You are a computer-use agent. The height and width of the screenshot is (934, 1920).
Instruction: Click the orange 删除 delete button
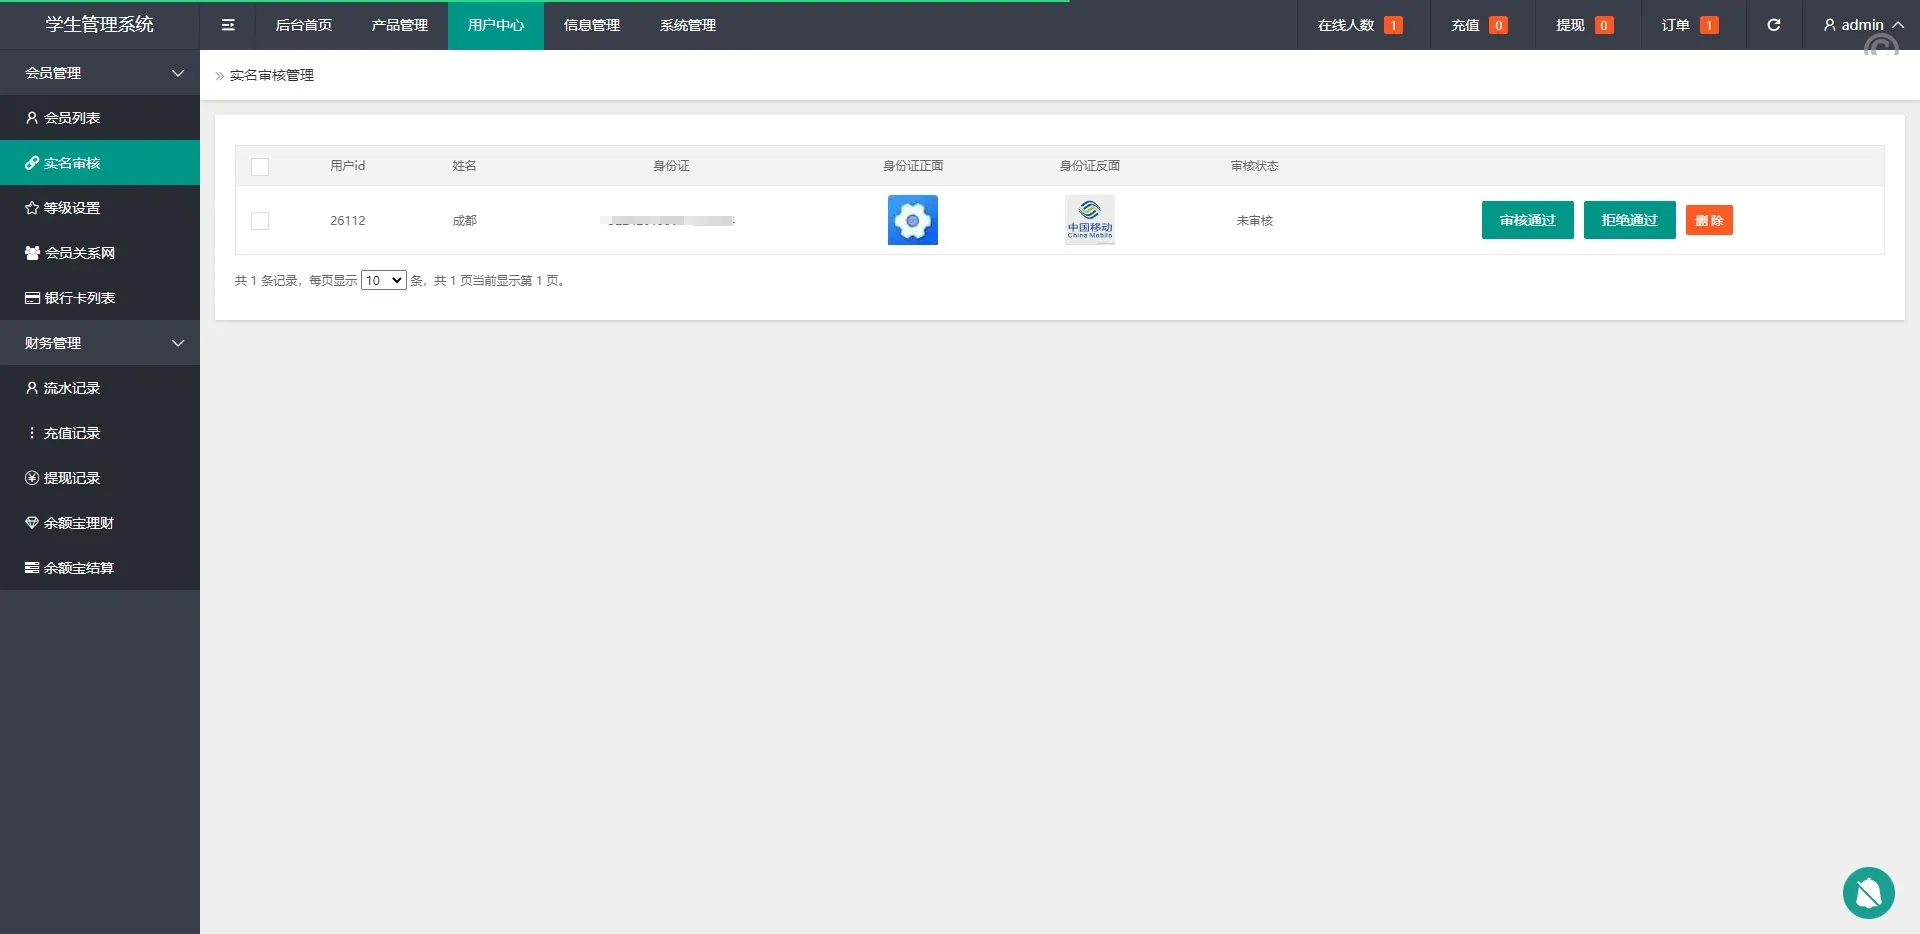coord(1708,220)
